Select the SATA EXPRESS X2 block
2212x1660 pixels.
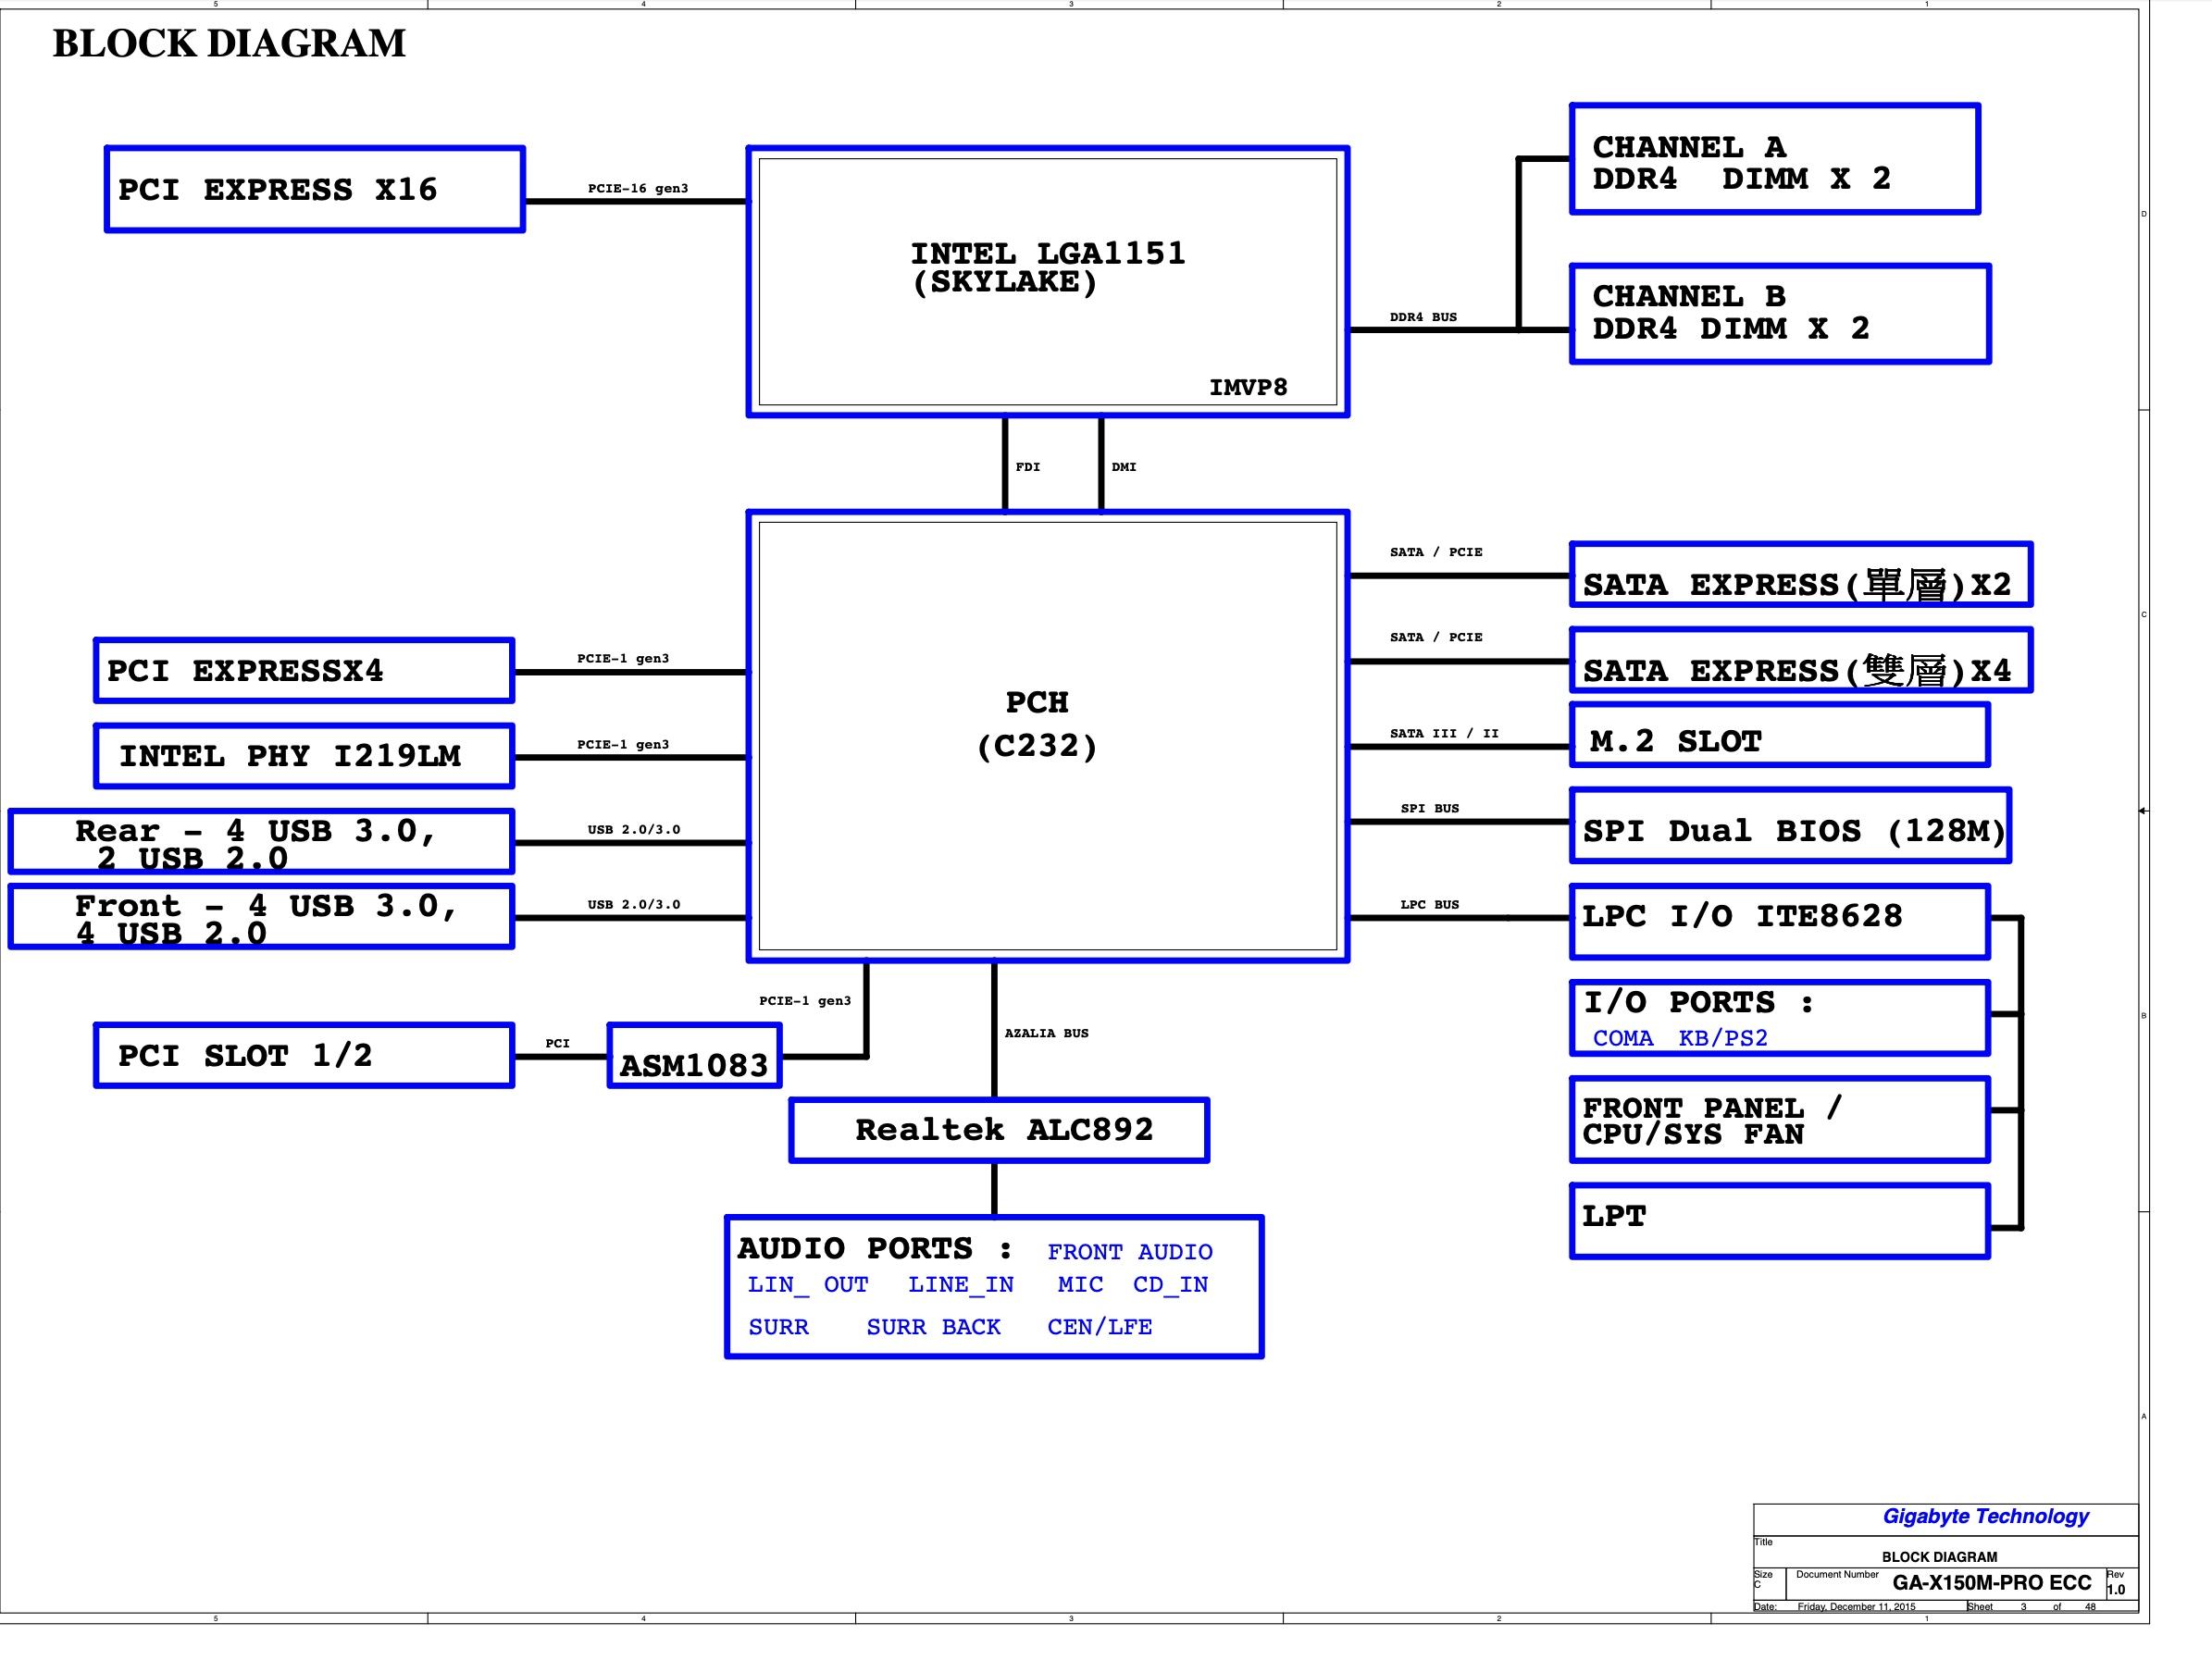(1801, 575)
